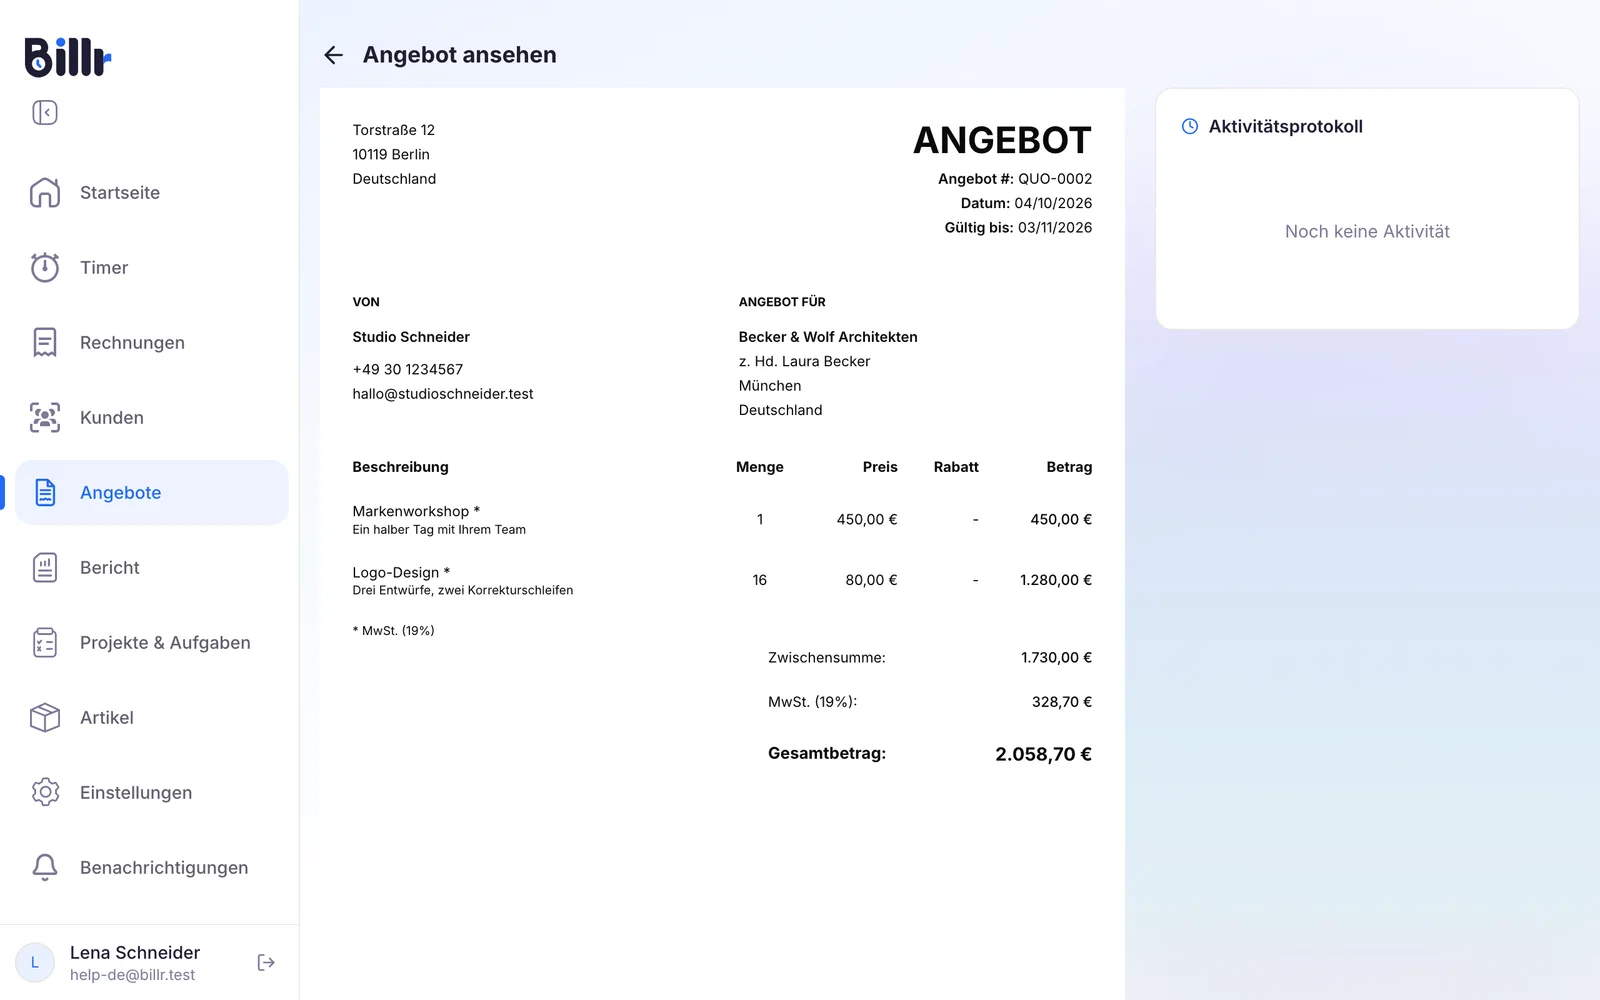Click the Projekte & Aufgaben checklist icon
Image resolution: width=1600 pixels, height=1000 pixels.
[45, 643]
